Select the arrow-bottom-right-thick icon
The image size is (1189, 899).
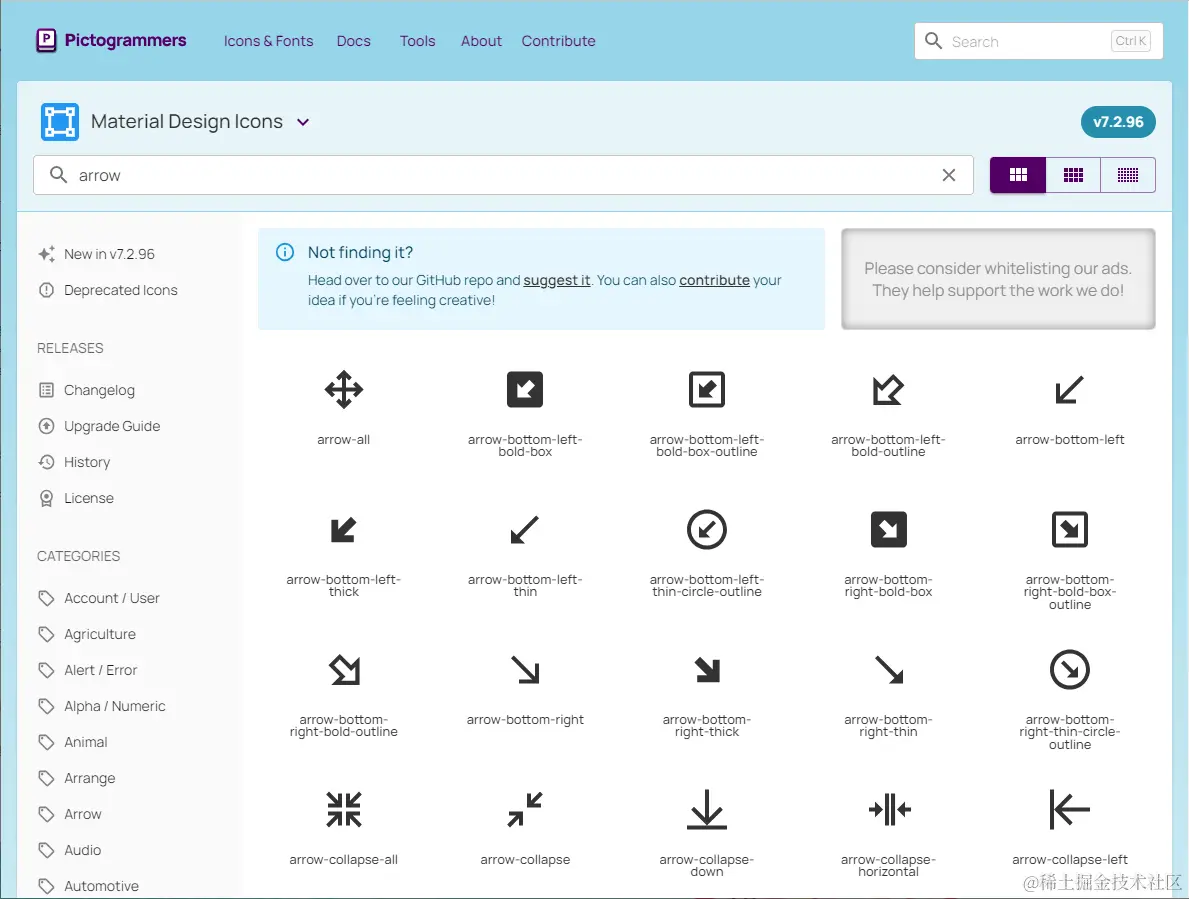[707, 670]
